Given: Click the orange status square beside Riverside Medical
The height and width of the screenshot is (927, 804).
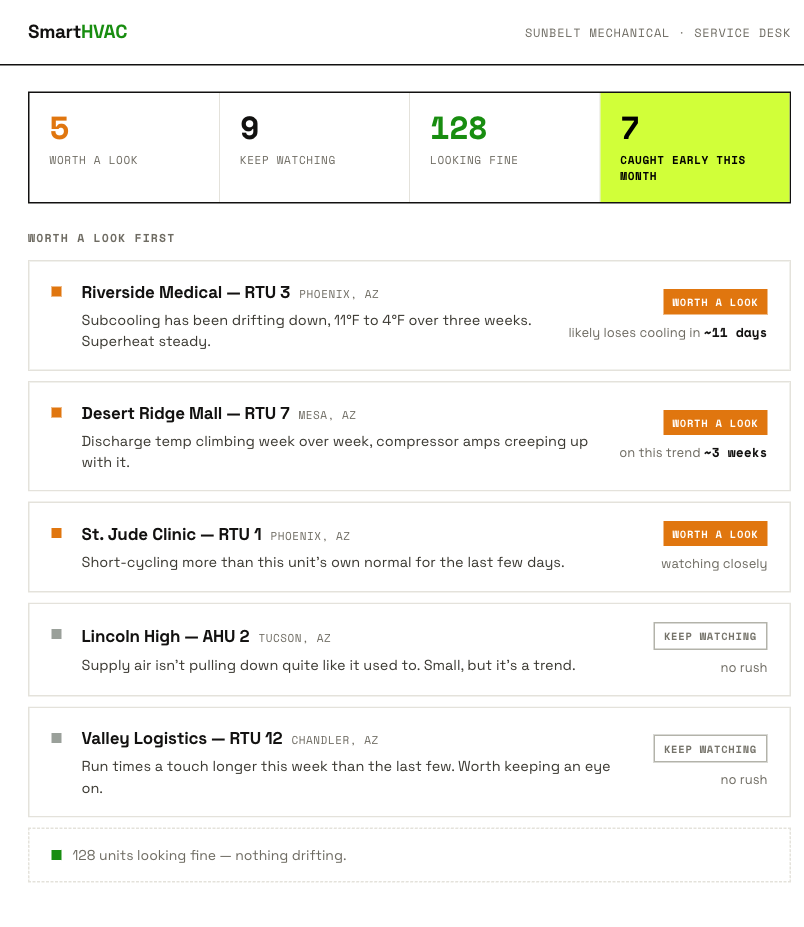Looking at the screenshot, I should tap(57, 291).
